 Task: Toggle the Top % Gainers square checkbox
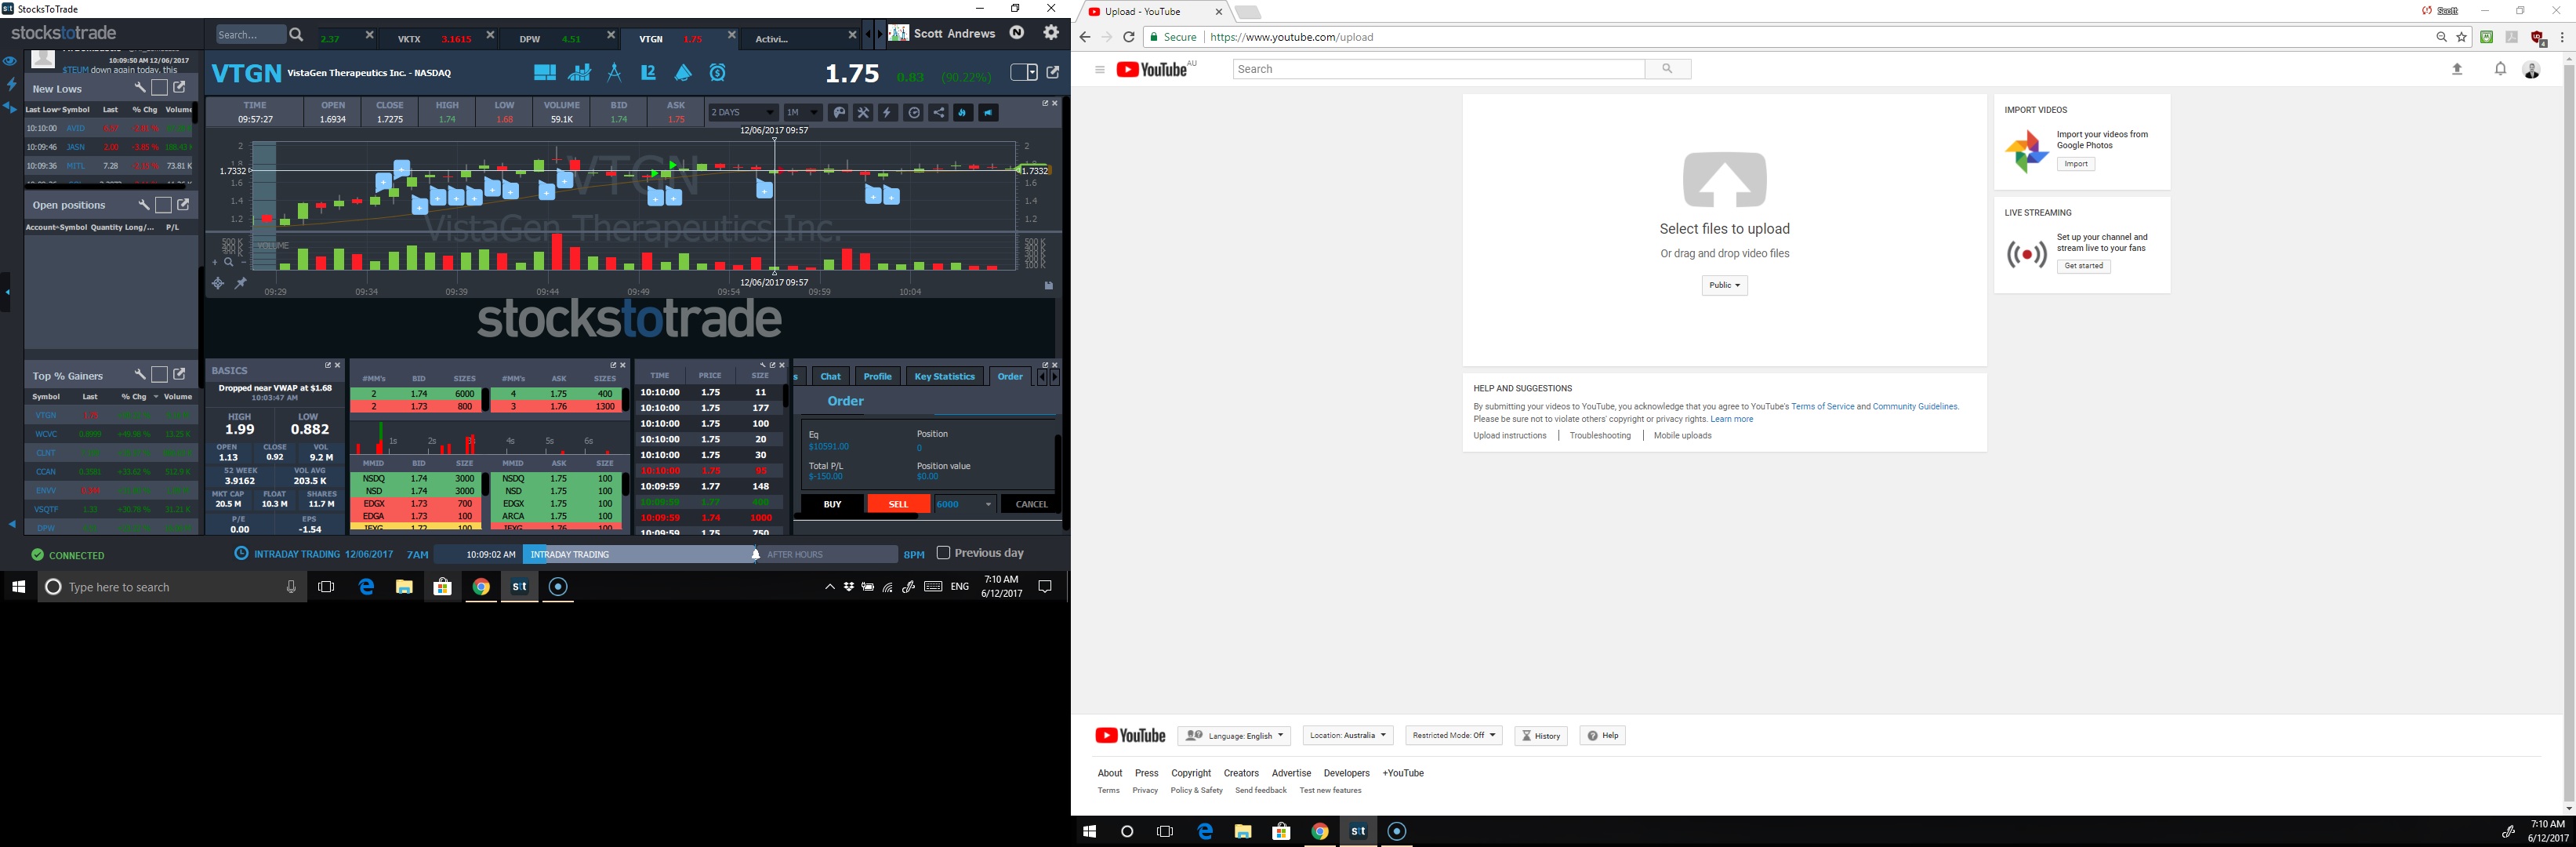[159, 375]
